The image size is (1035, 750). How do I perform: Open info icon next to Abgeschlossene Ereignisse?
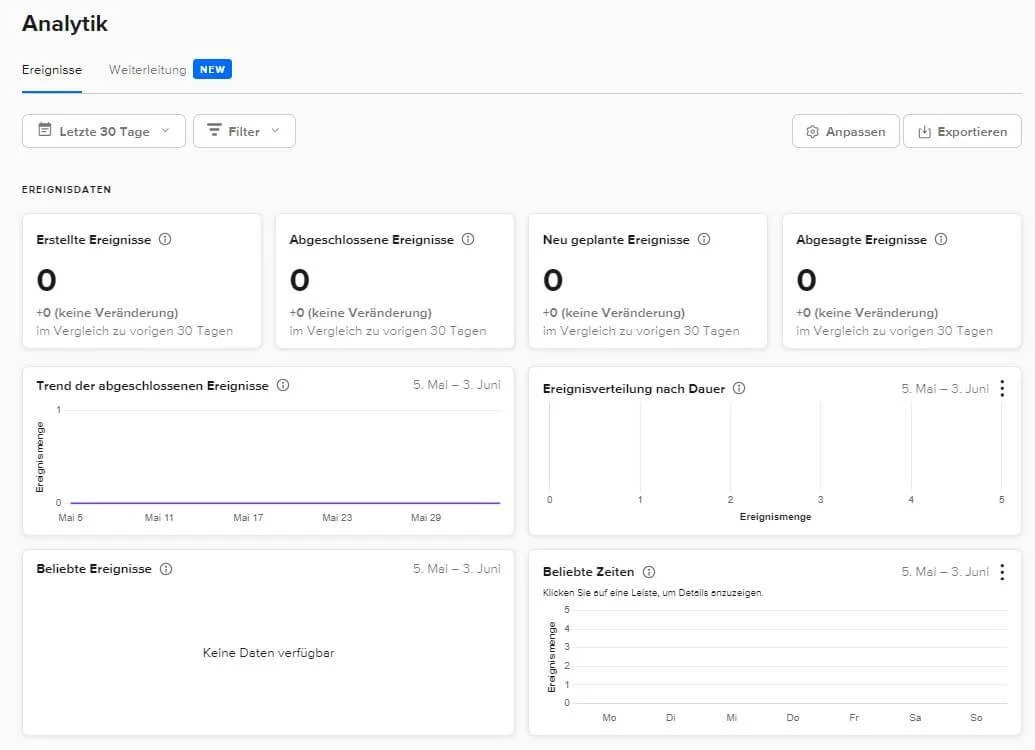pyautogui.click(x=468, y=239)
